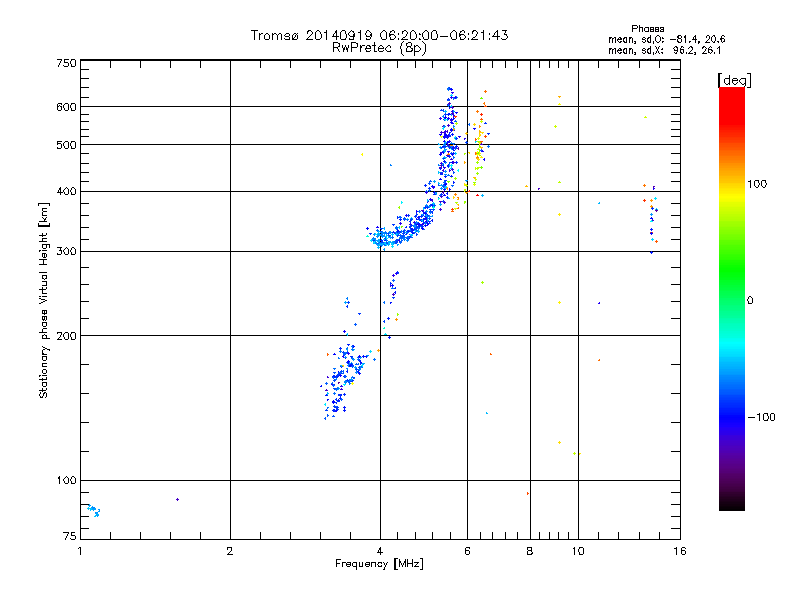Click the plot title 'Tromsø 20140919 06:20:00-06:21:43'
Image resolution: width=800 pixels, height=600 pixels.
[379, 35]
